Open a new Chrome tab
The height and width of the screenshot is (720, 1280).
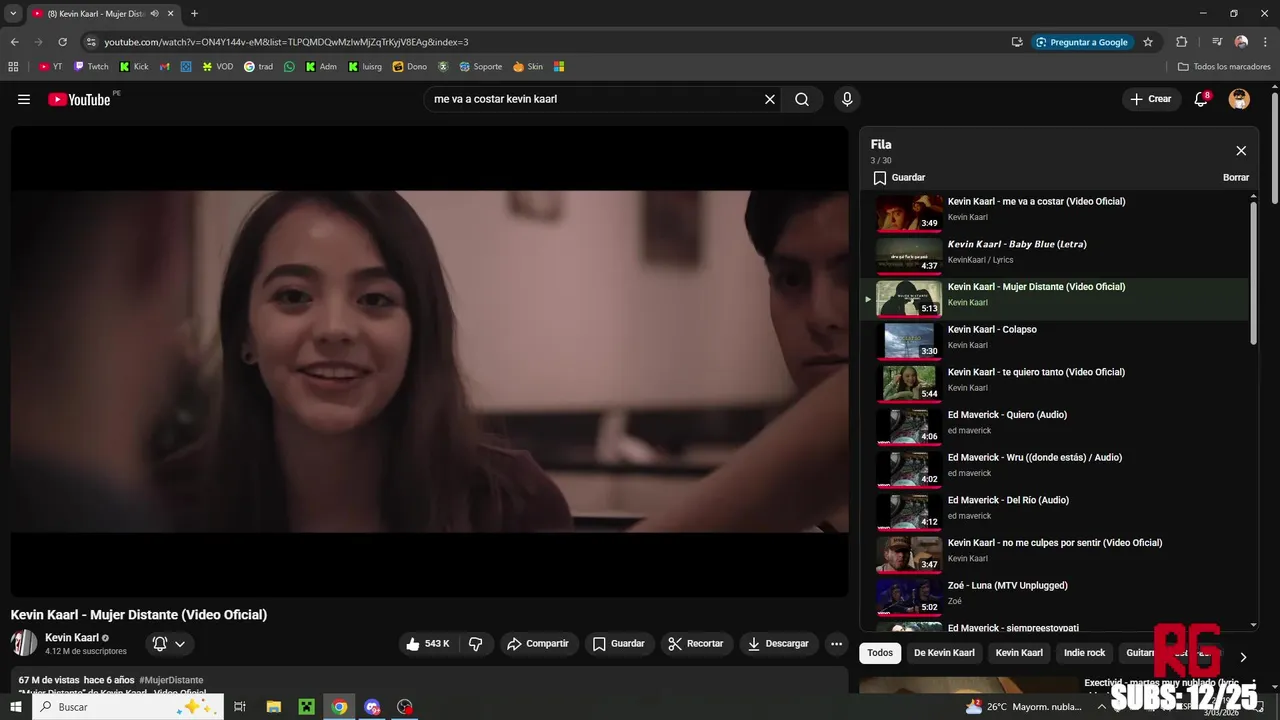pyautogui.click(x=194, y=14)
